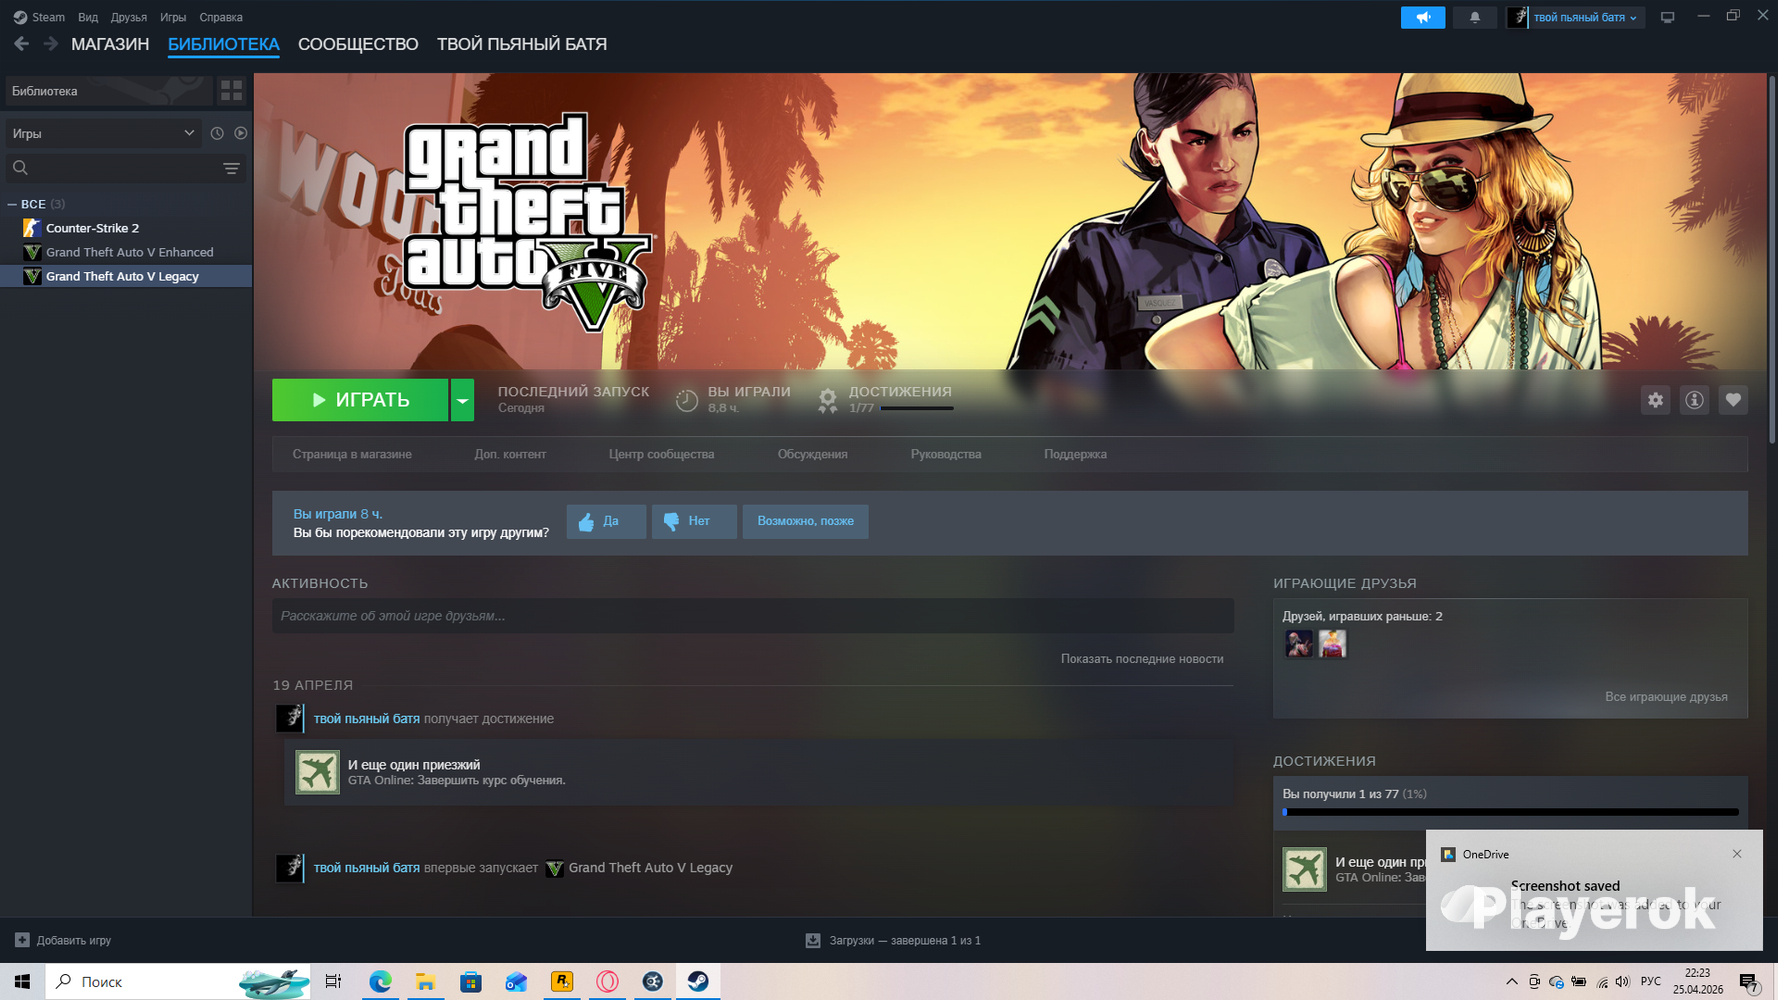Open game settings gear icon

tap(1656, 400)
